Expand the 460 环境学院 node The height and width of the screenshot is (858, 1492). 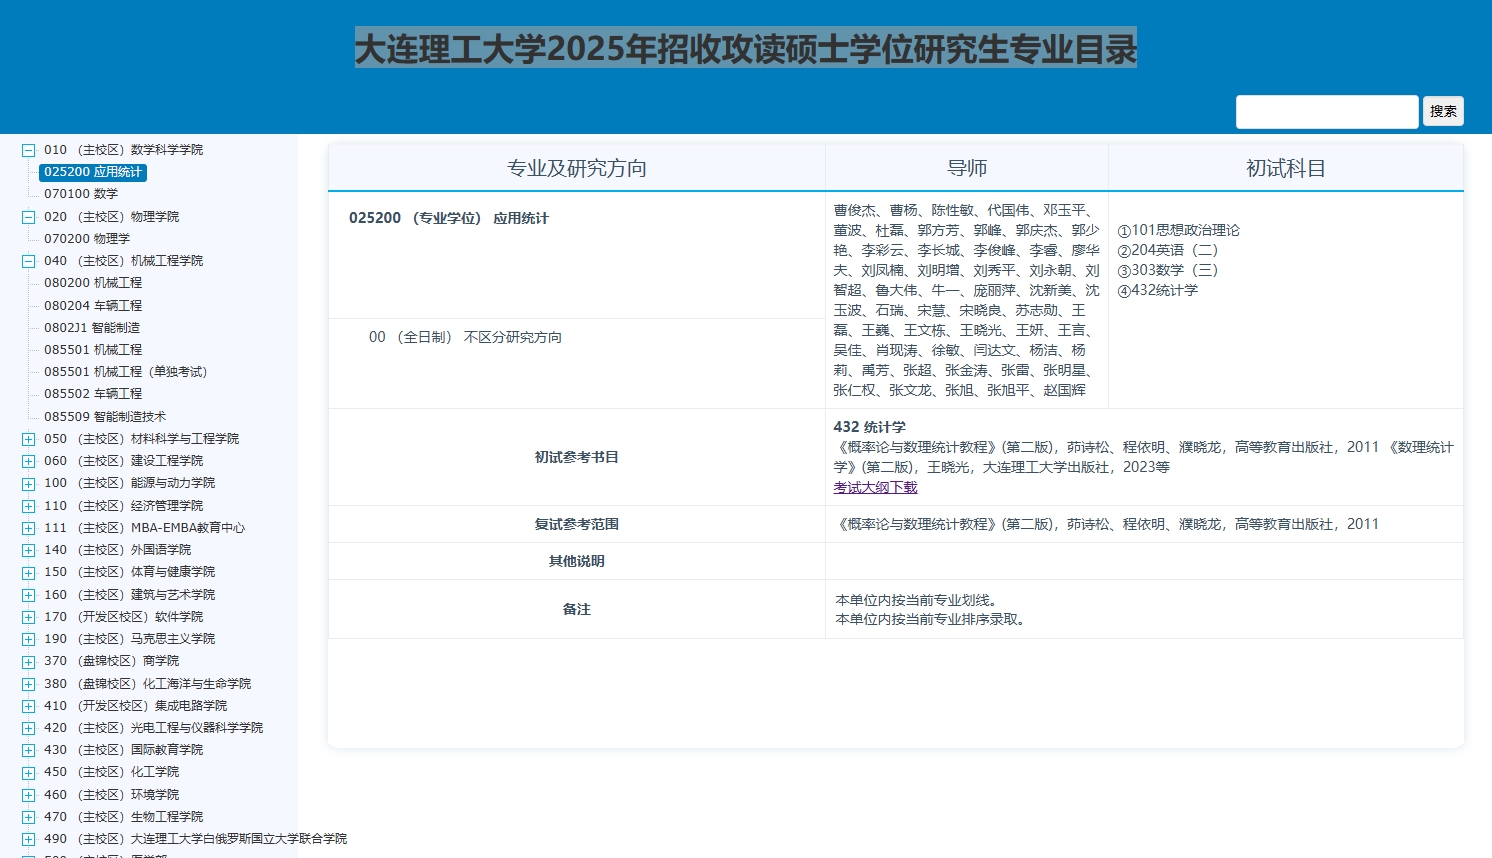coord(29,795)
